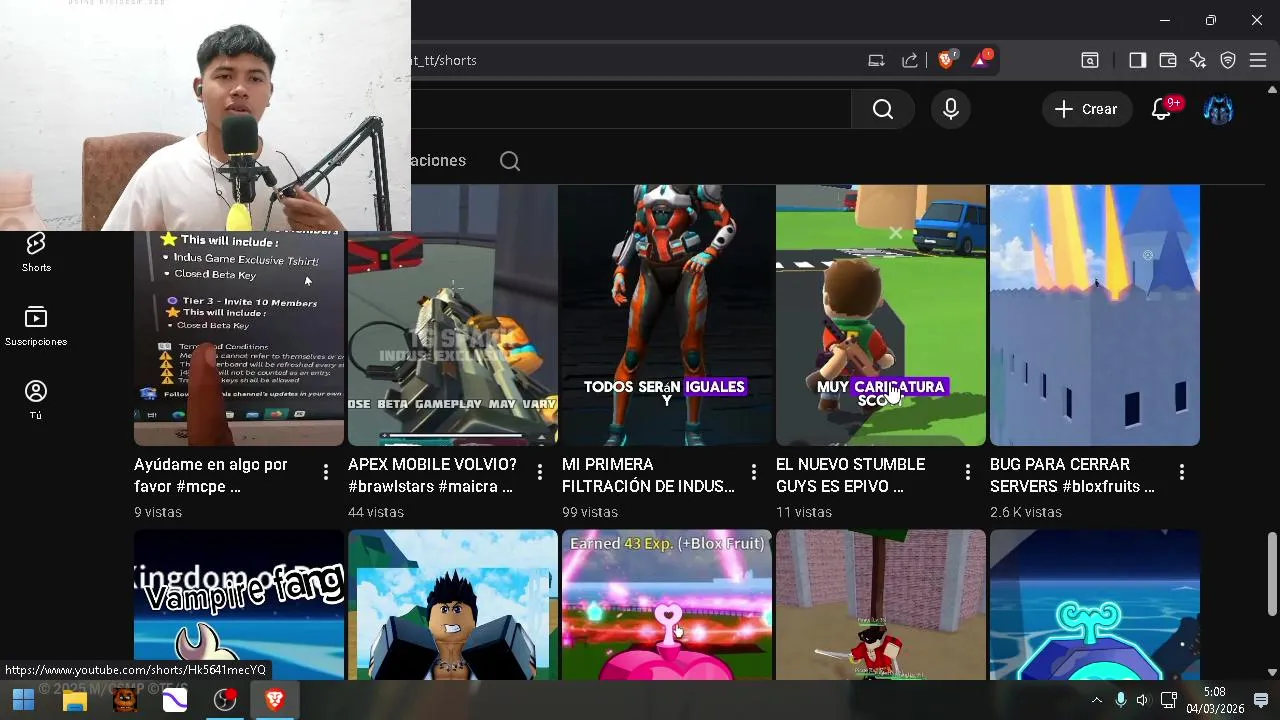Open the Vampire fang short thumbnail
The image size is (1280, 720).
[x=239, y=604]
